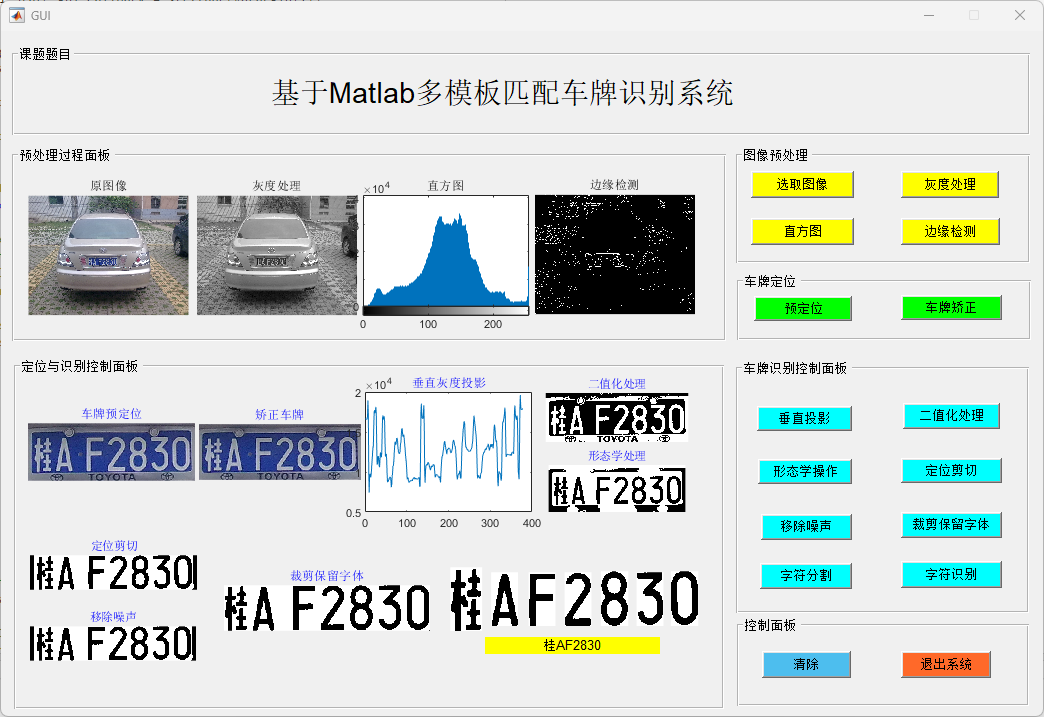Screen dimensions: 1044x717
Task: Click the edge detection result image
Action: [614, 254]
